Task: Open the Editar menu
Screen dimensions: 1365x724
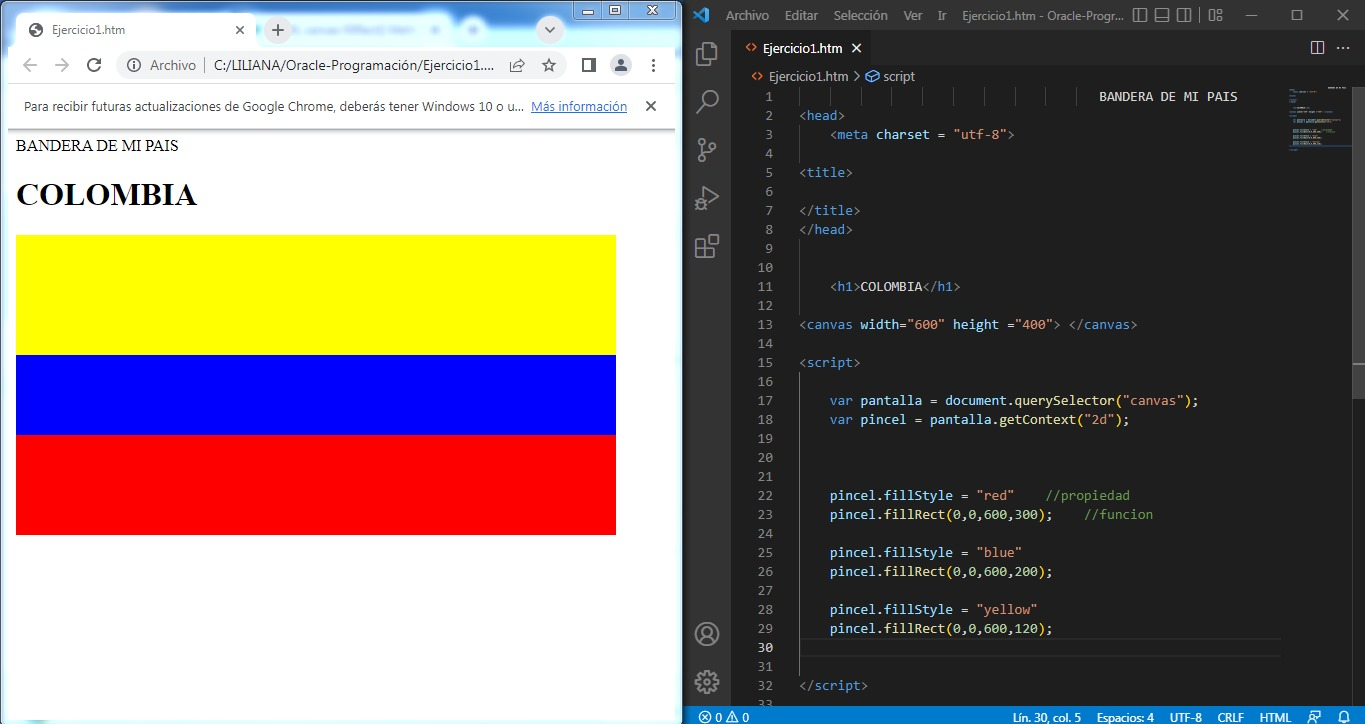Action: 801,15
